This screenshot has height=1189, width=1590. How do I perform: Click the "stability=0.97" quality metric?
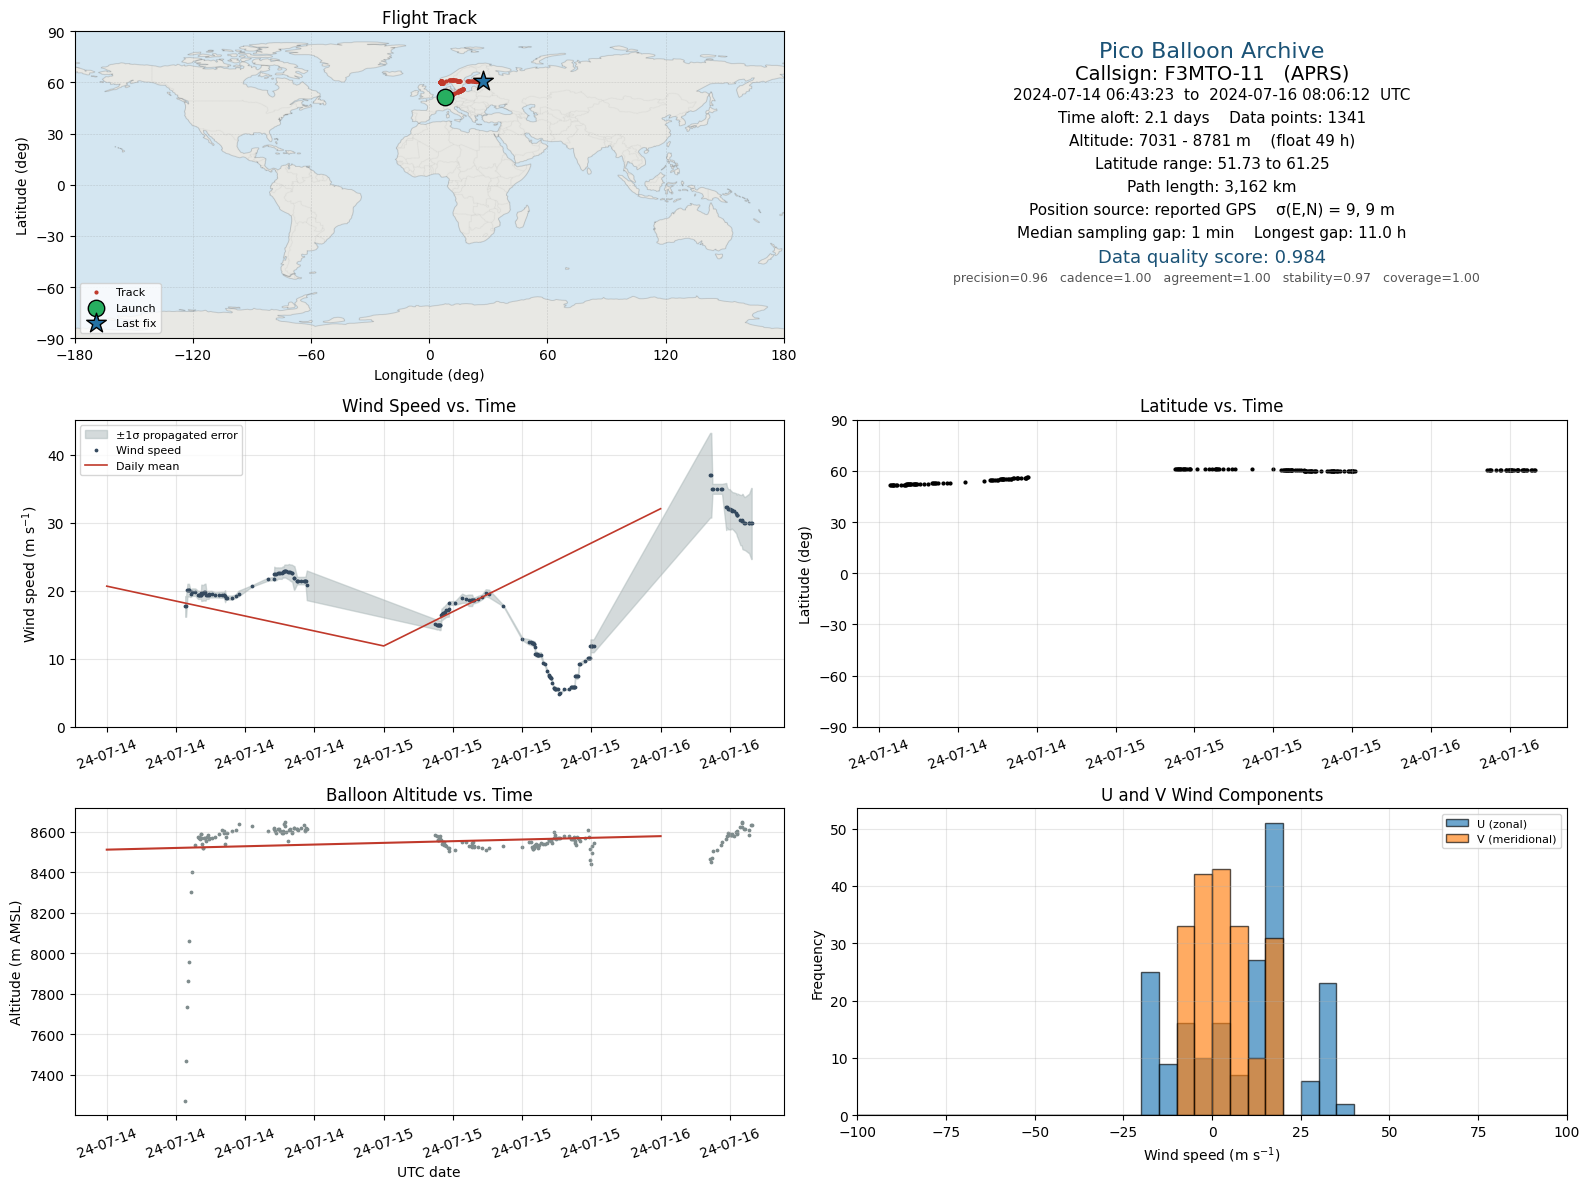pos(1326,278)
